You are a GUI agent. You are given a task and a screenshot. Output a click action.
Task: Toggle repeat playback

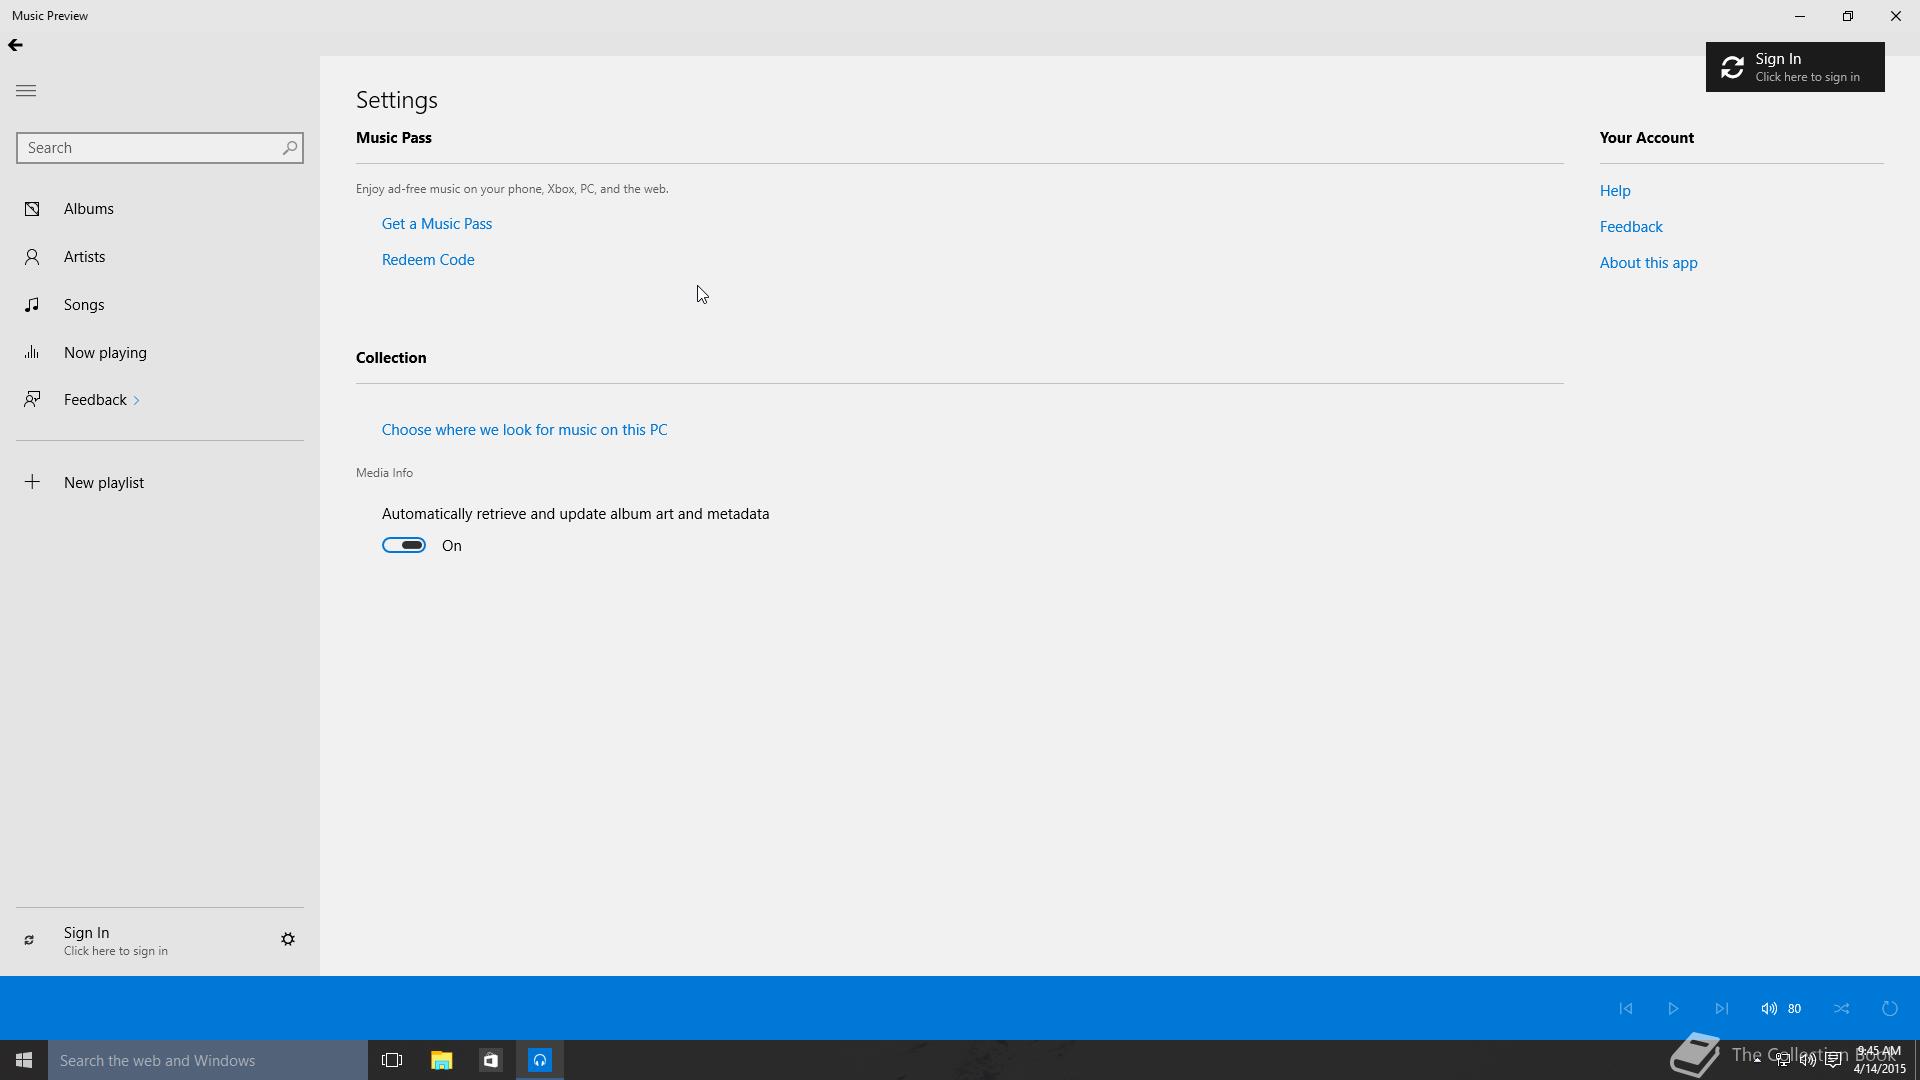tap(1890, 1009)
